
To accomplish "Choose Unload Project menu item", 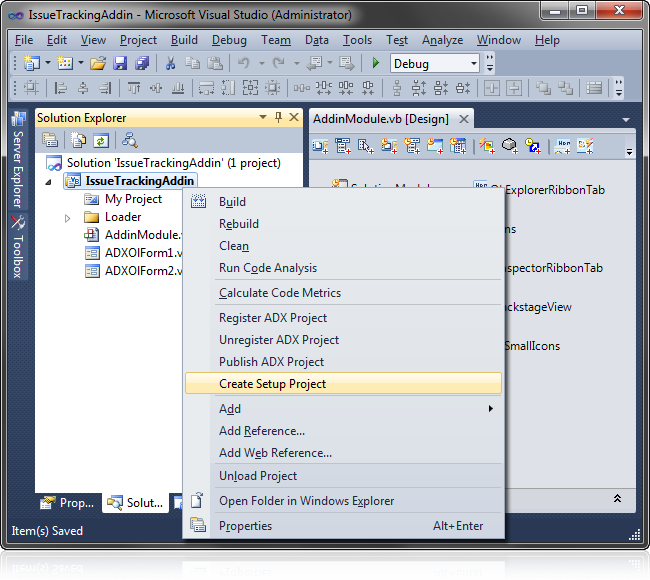I will 343,476.
